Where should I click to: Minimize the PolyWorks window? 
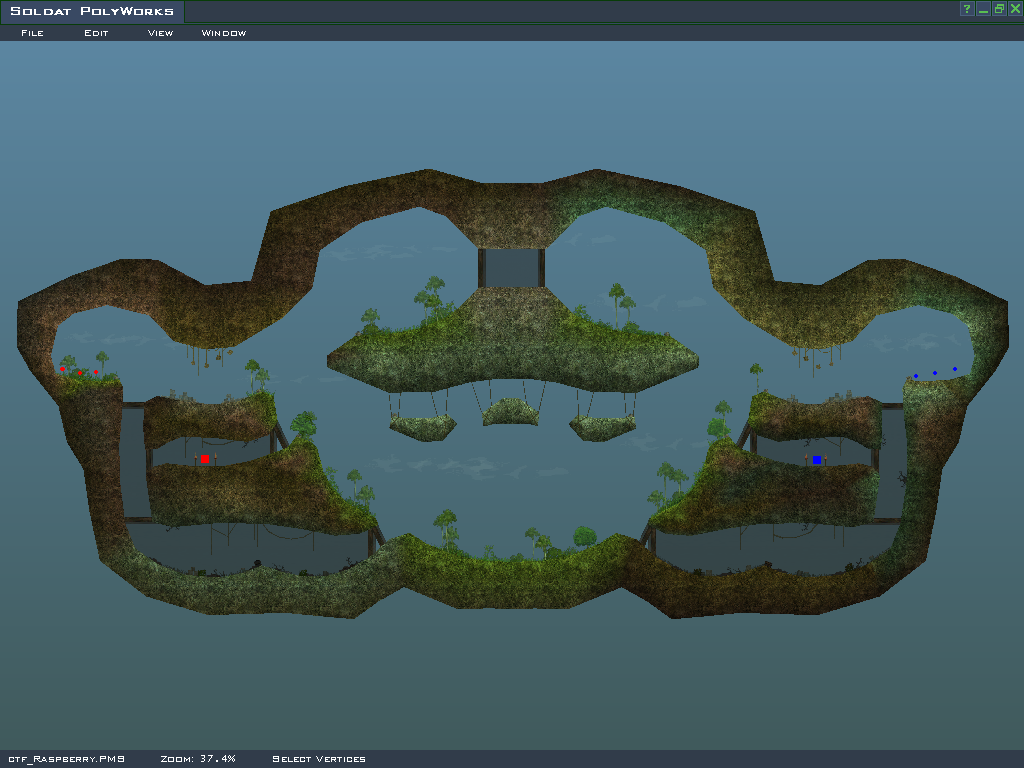[x=983, y=9]
